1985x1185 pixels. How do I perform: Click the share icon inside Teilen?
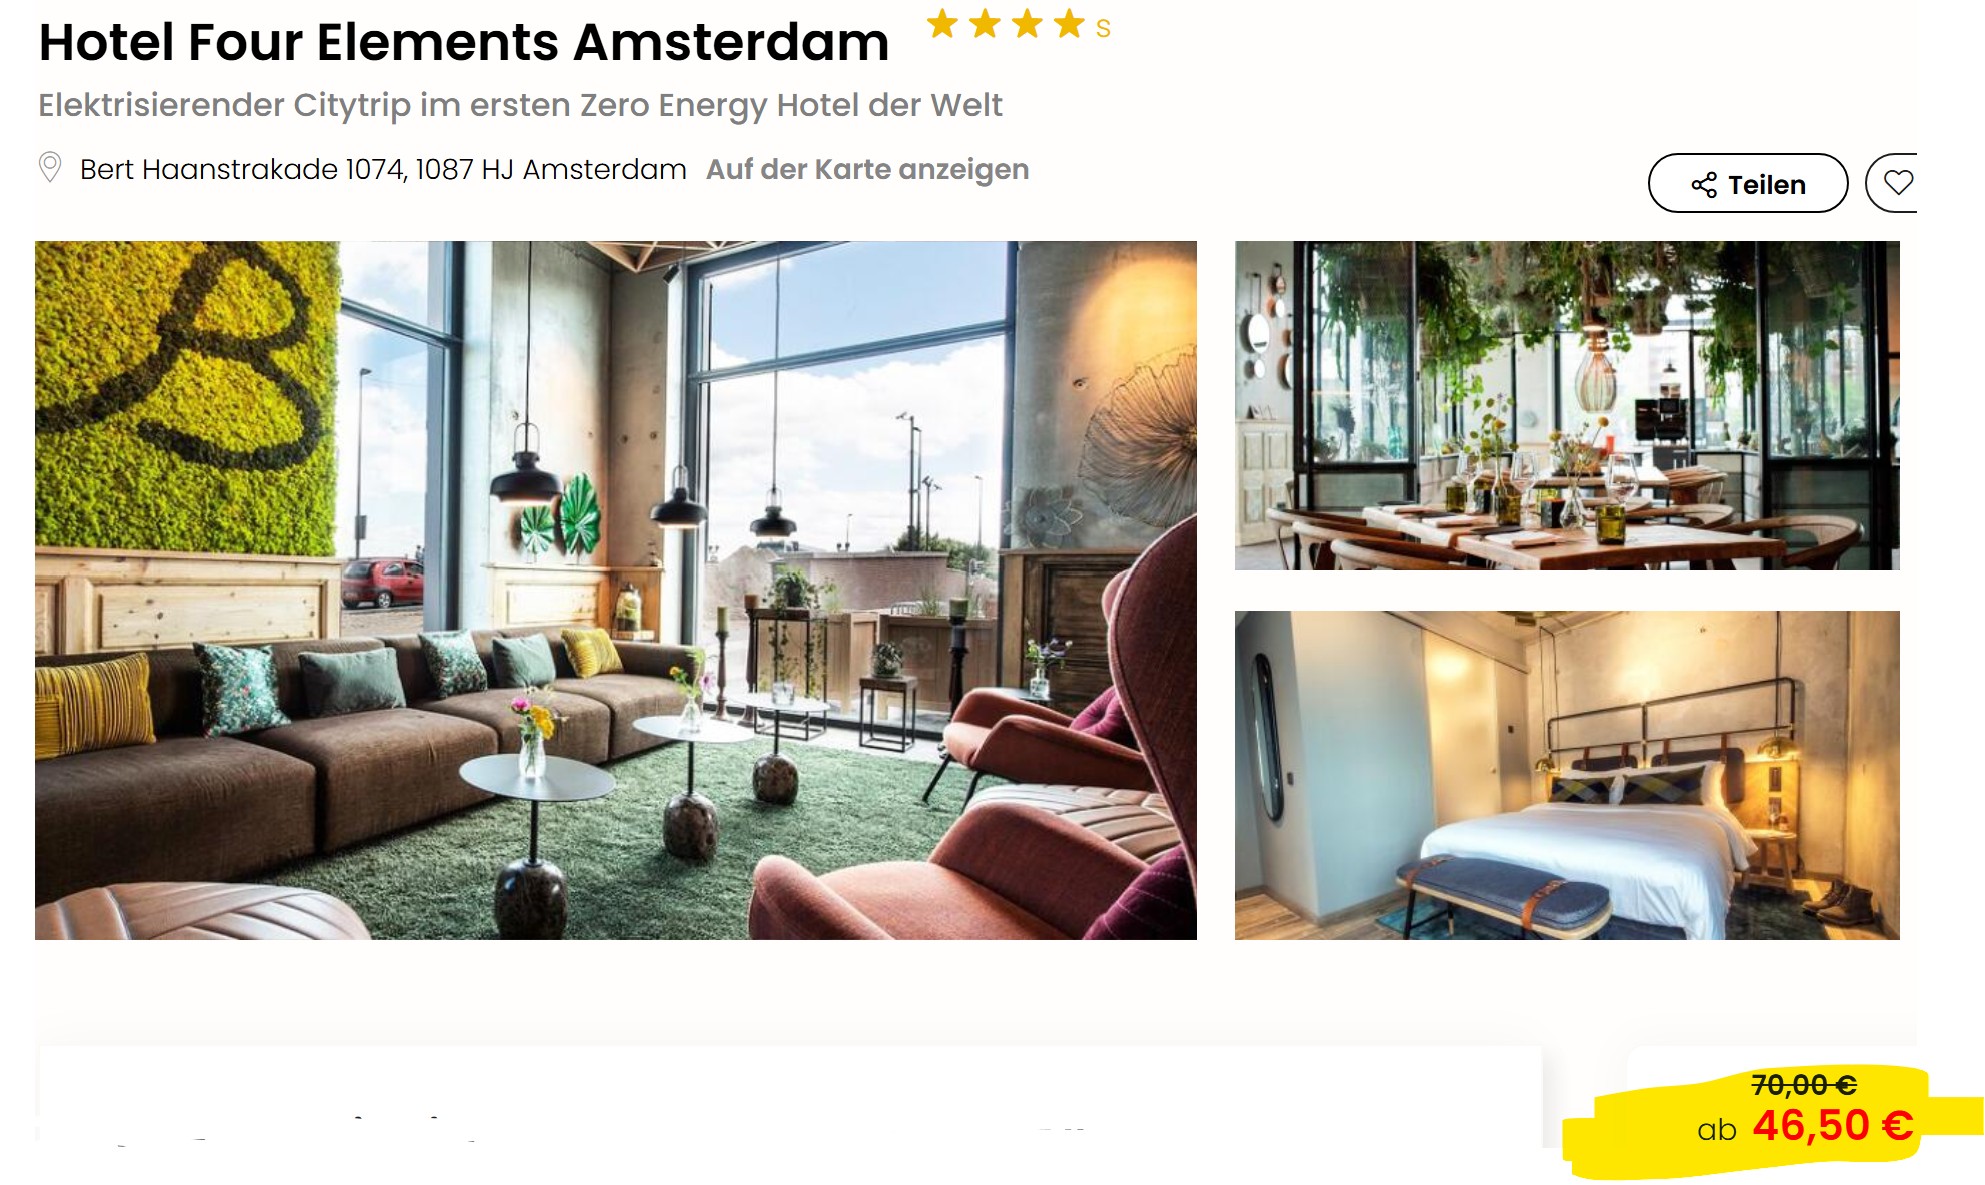1704,185
